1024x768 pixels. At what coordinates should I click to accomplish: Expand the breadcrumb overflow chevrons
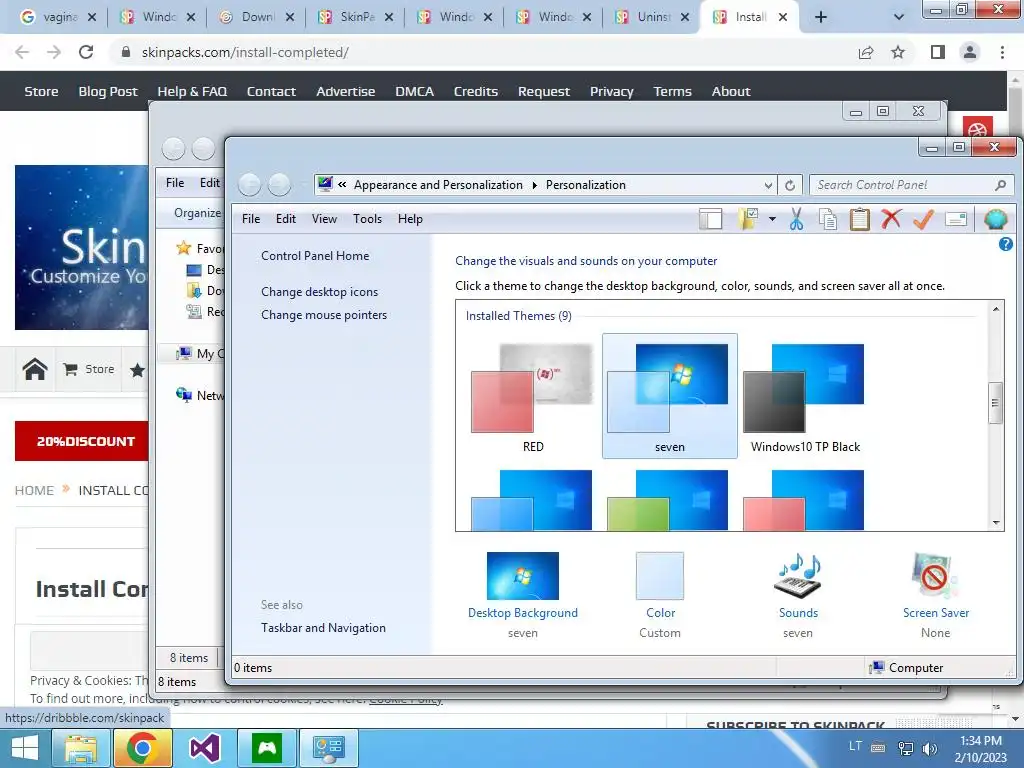tap(342, 185)
